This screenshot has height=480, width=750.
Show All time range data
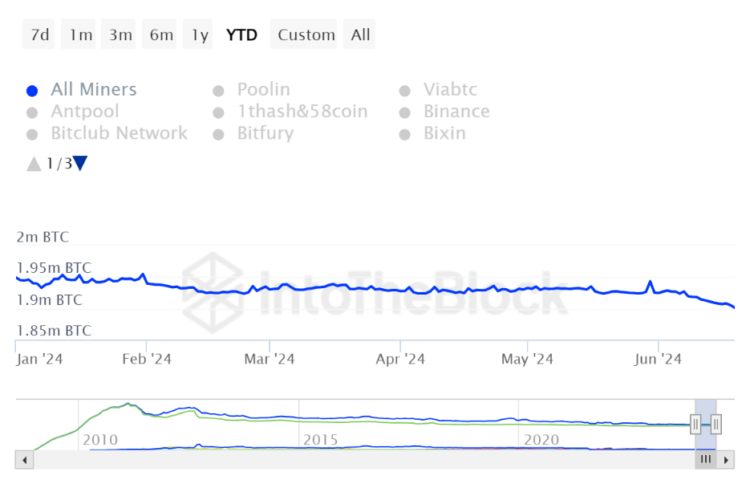(361, 35)
